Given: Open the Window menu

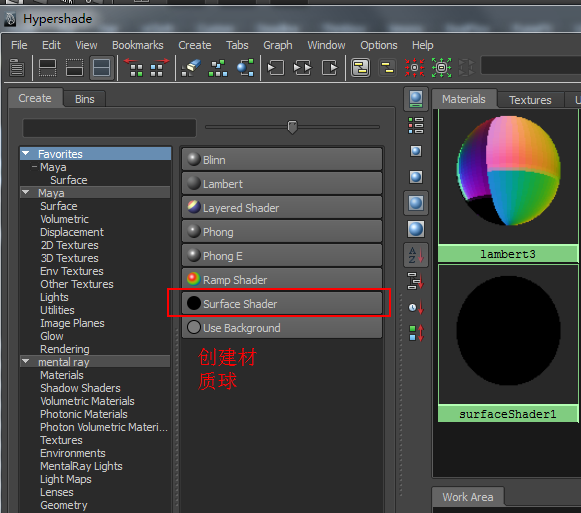Looking at the screenshot, I should [326, 45].
